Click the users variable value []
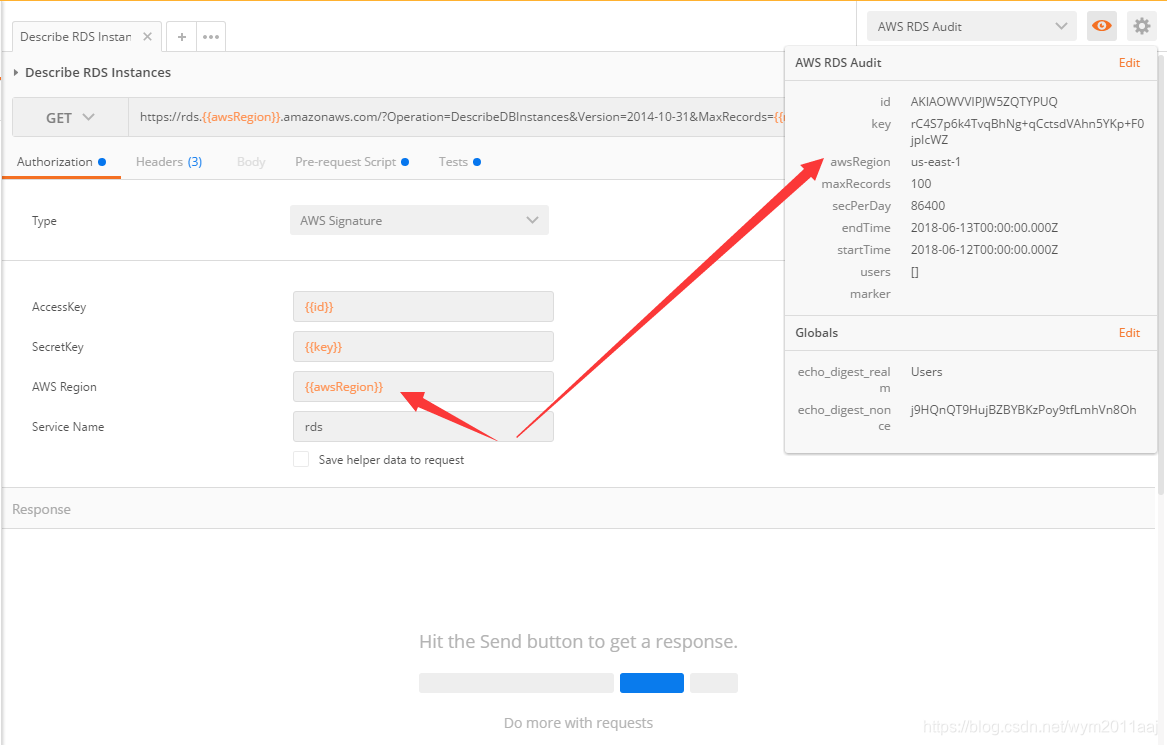The image size is (1167, 745). [915, 272]
